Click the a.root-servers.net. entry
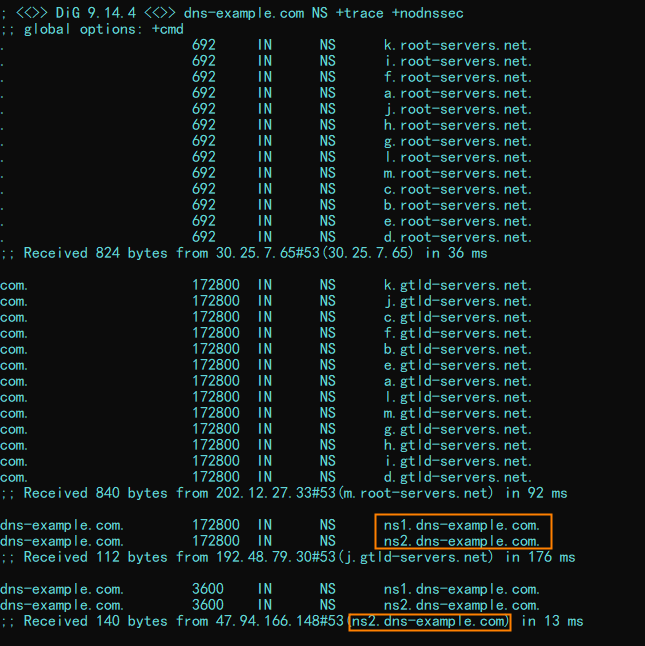645x646 pixels. coord(458,93)
